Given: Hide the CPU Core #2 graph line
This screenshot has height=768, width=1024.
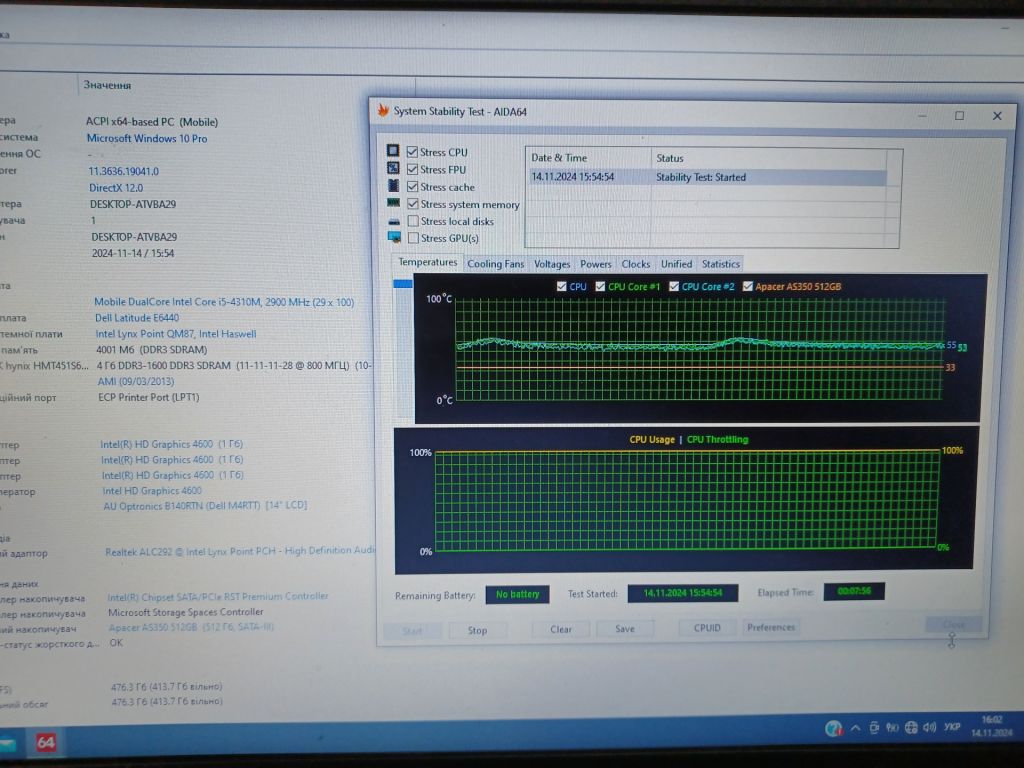Looking at the screenshot, I should (674, 286).
